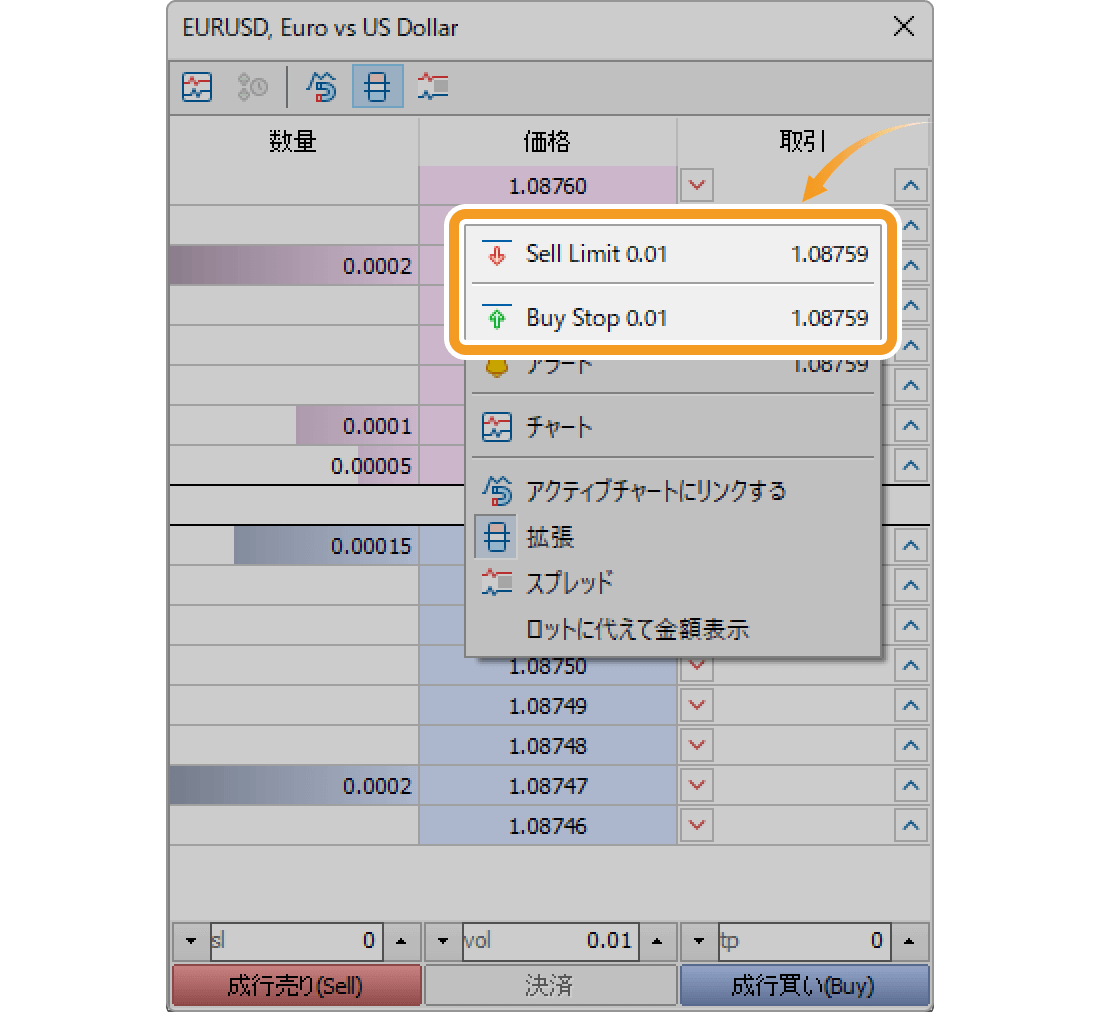Click blue buy arrow for price 1.08748
The image size is (1100, 1012).
(911, 745)
